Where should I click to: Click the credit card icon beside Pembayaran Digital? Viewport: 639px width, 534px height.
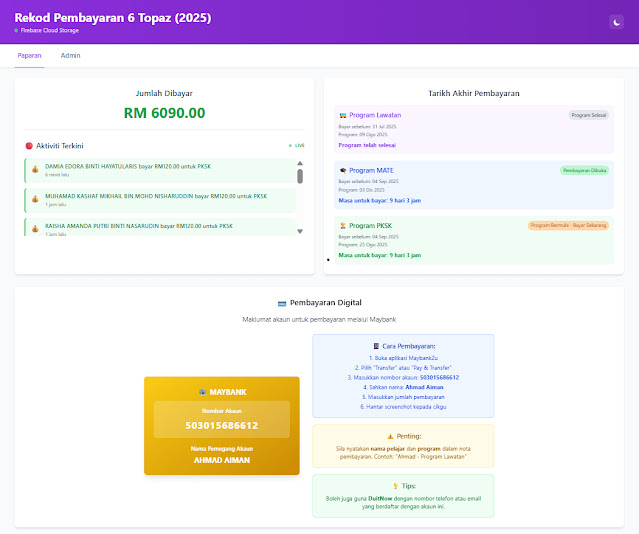(x=281, y=302)
